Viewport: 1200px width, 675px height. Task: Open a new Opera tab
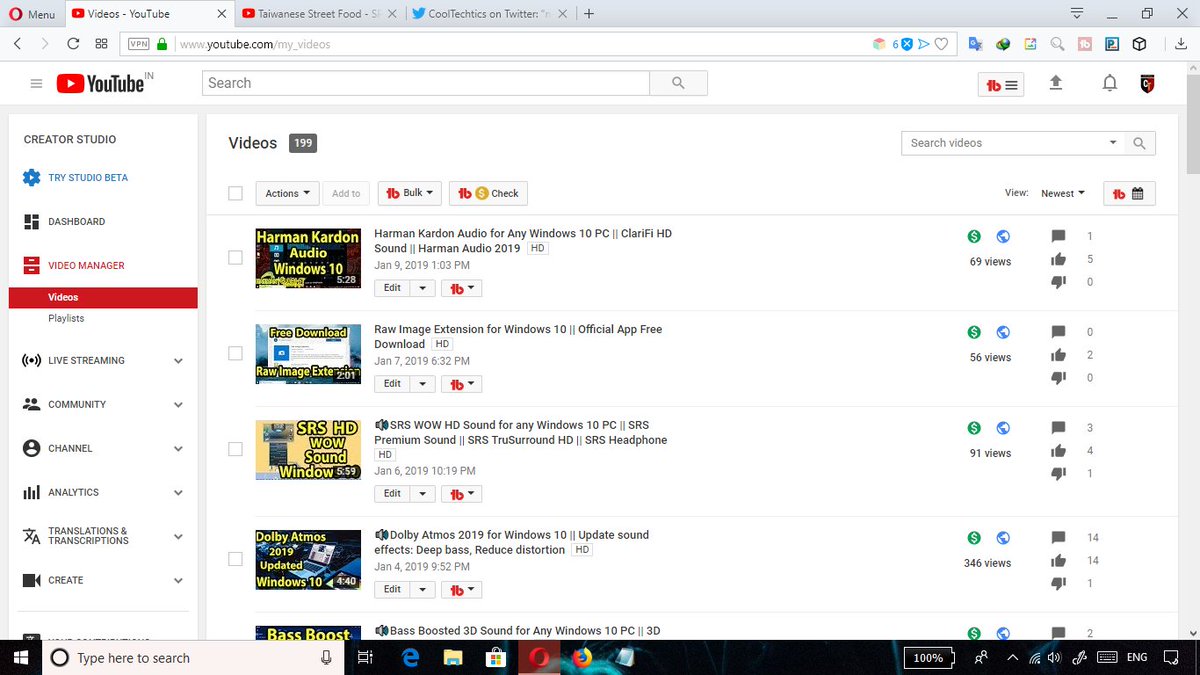589,14
